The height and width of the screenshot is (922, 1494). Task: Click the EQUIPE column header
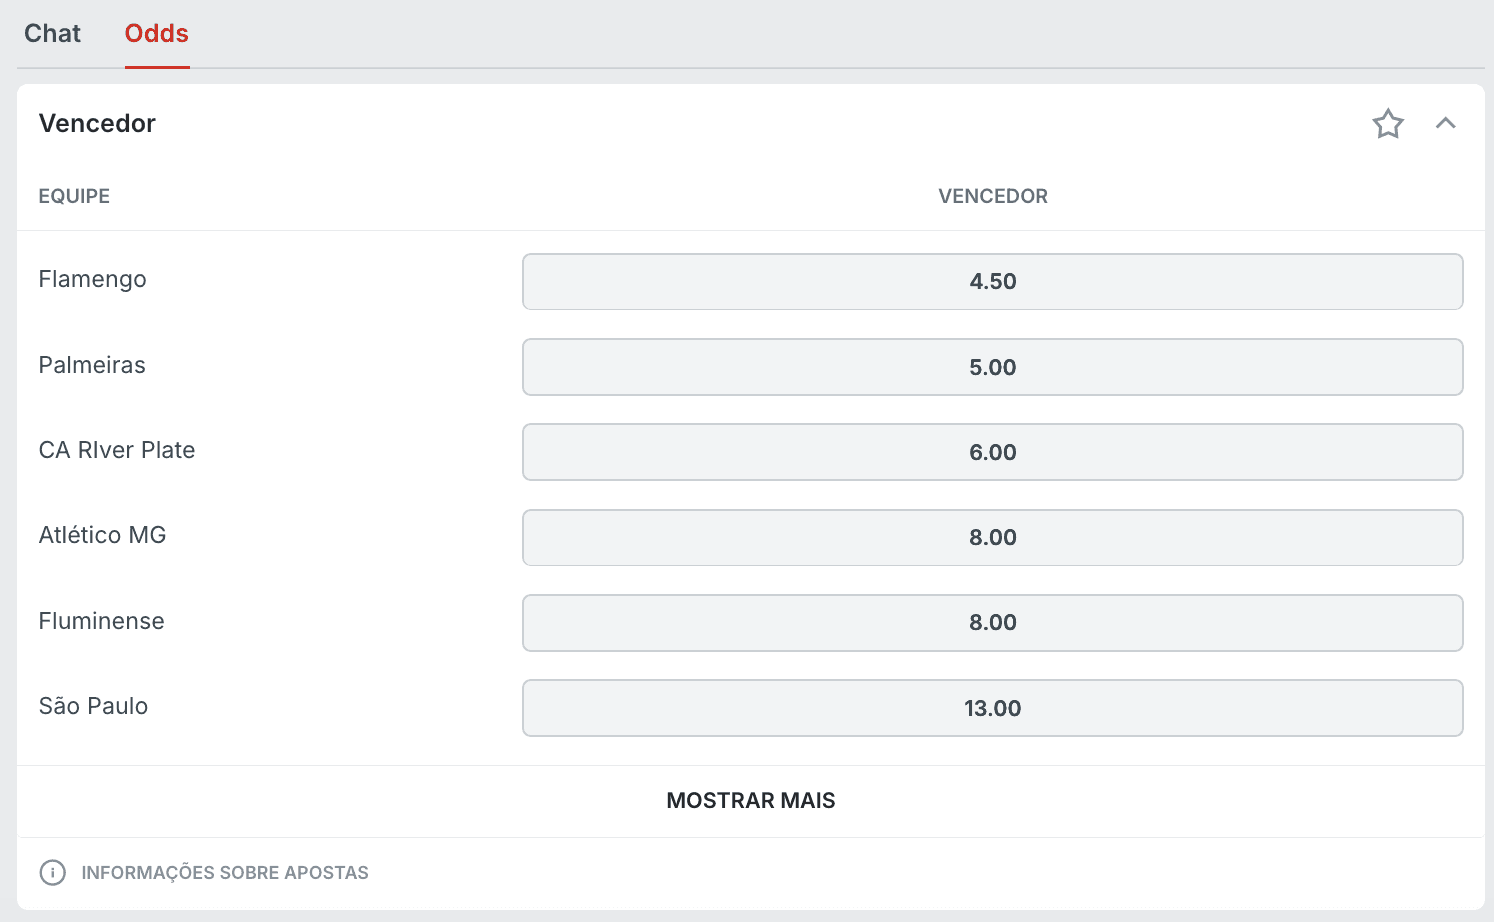coord(74,196)
